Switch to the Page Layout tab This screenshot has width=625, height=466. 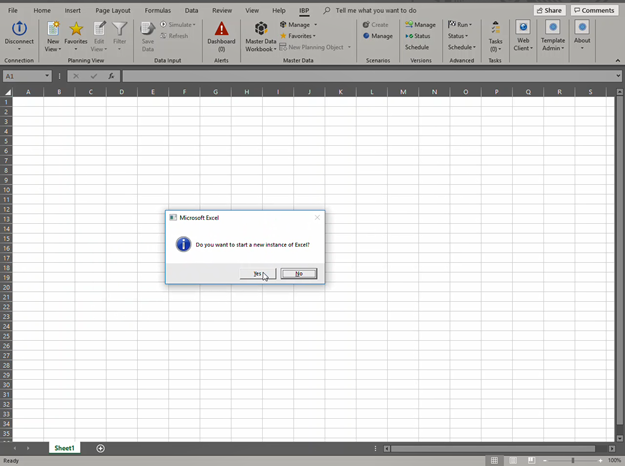[113, 10]
